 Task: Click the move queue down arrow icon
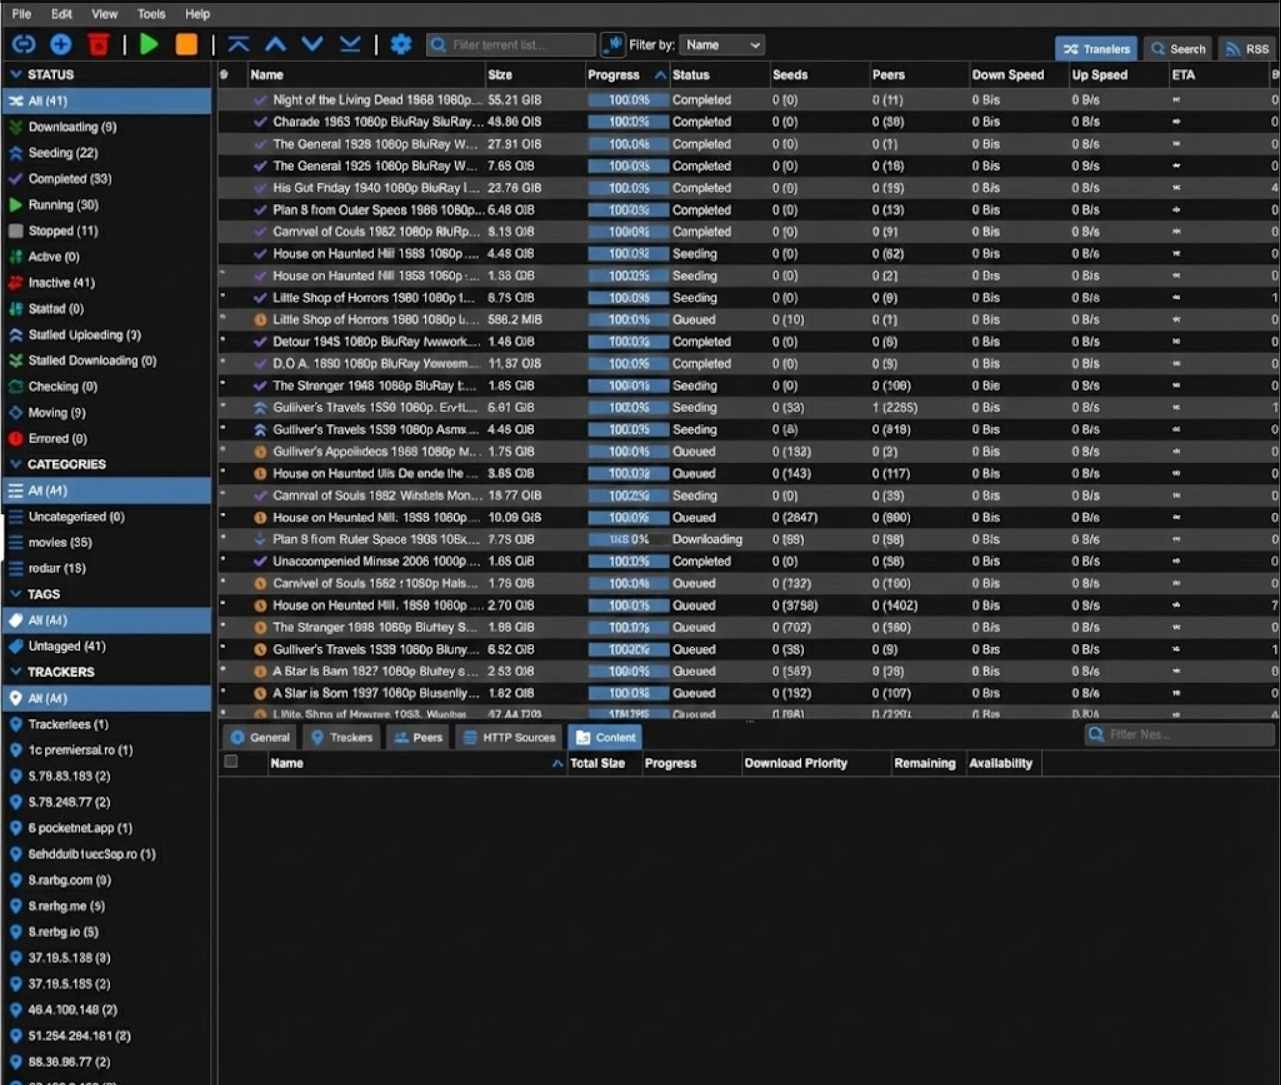(x=313, y=44)
